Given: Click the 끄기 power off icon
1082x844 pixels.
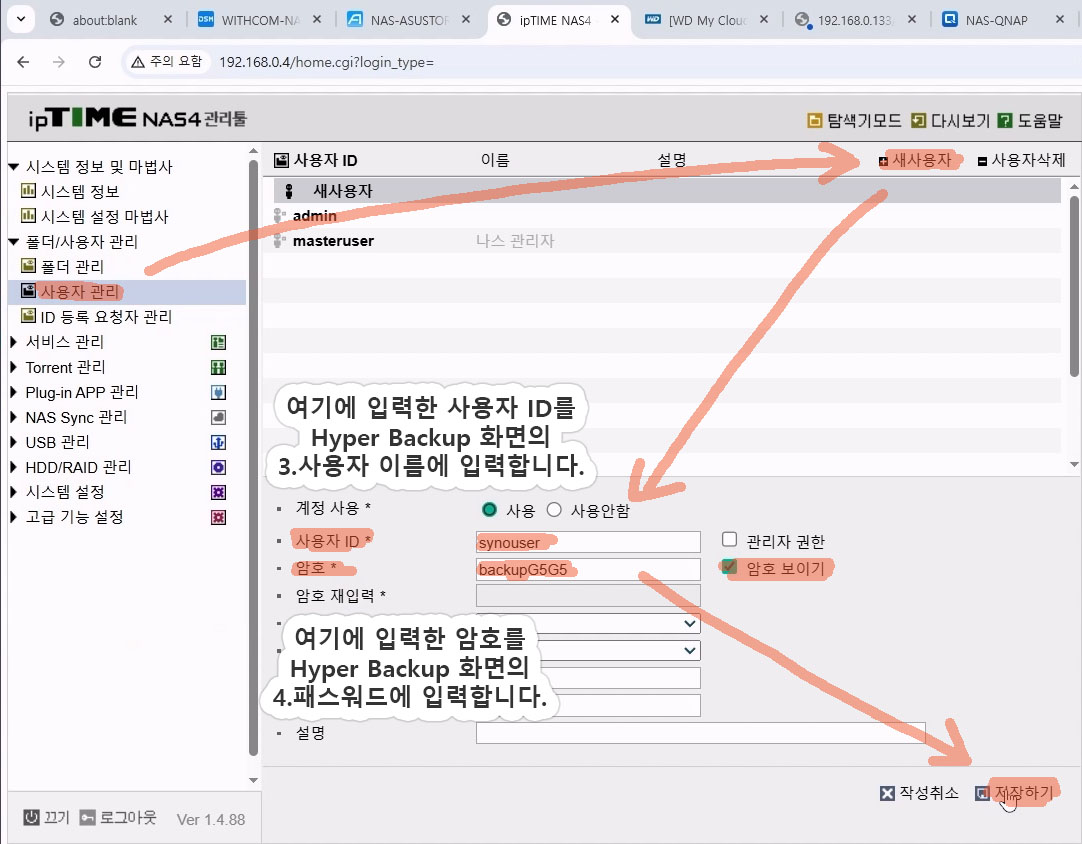Looking at the screenshot, I should coord(31,817).
